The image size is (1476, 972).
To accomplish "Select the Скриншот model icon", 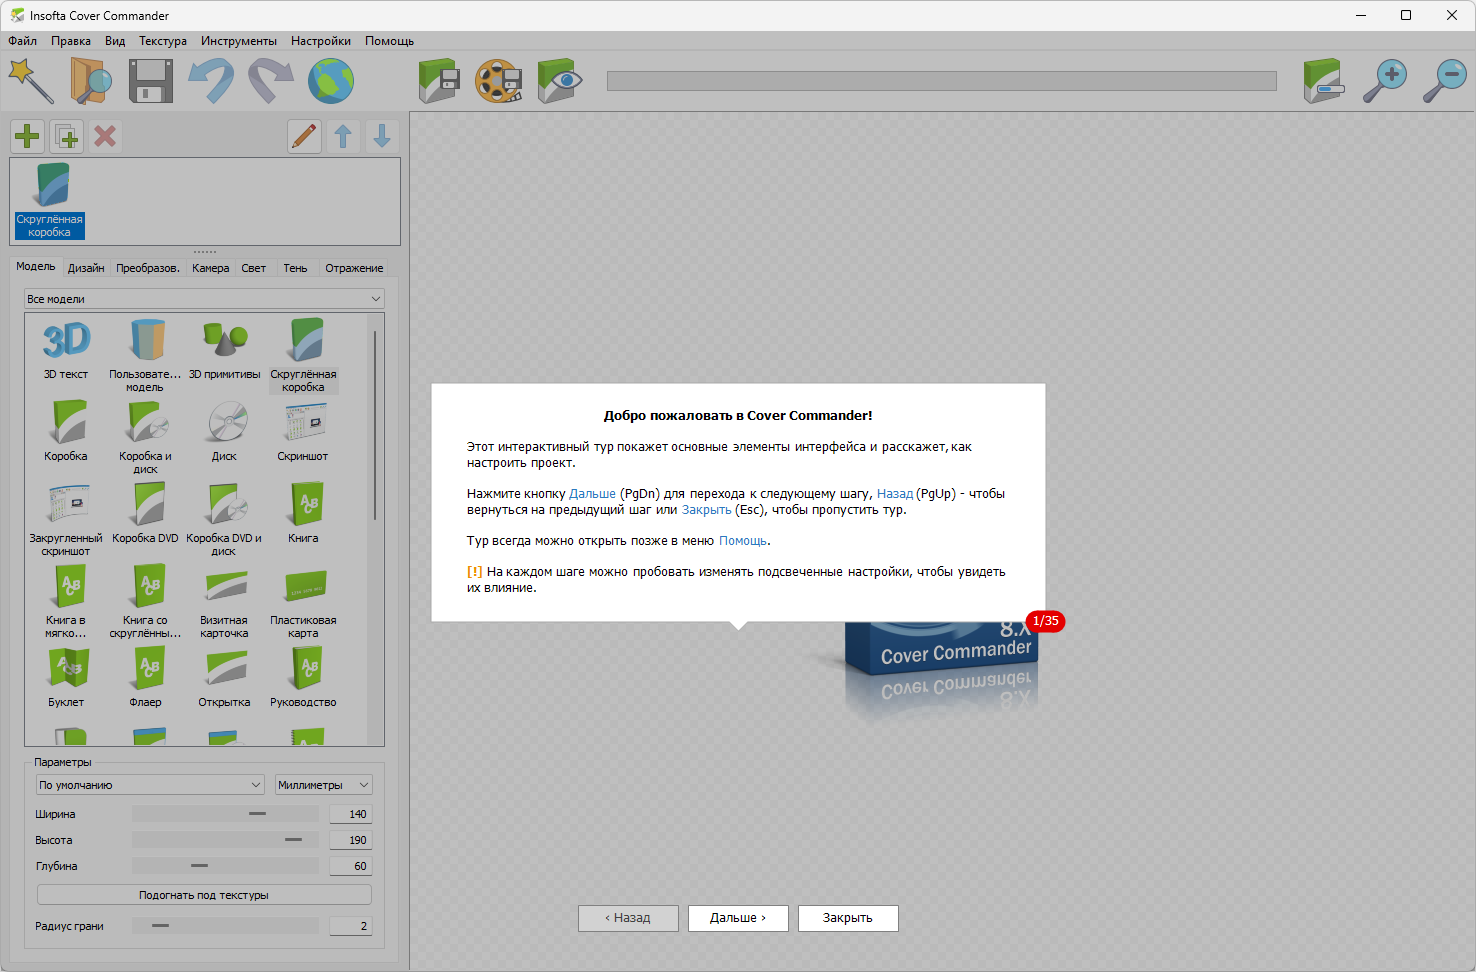I will coord(304,432).
